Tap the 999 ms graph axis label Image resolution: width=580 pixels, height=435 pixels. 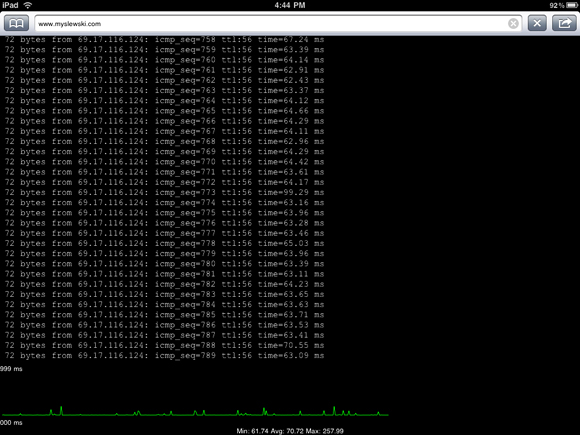(x=11, y=369)
